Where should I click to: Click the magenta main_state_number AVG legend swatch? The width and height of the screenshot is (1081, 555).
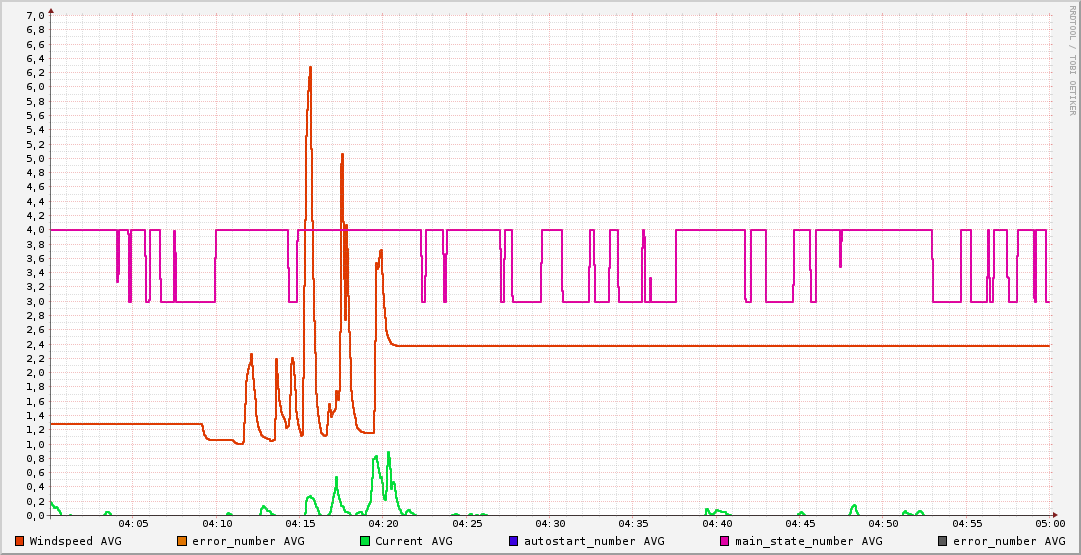point(724,541)
